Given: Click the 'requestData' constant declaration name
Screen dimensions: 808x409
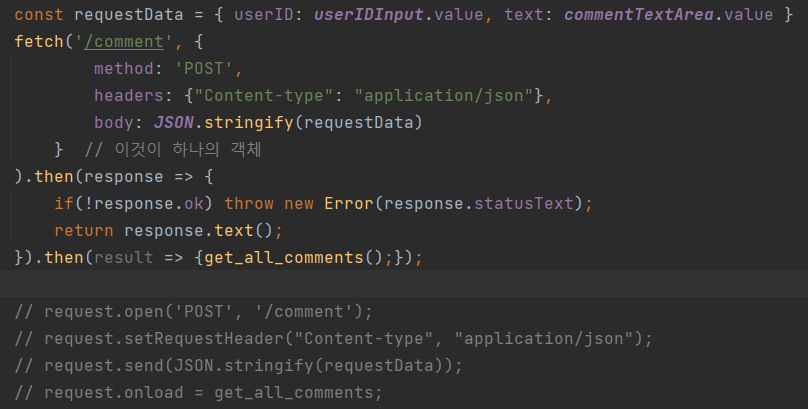Looking at the screenshot, I should click(x=128, y=14).
